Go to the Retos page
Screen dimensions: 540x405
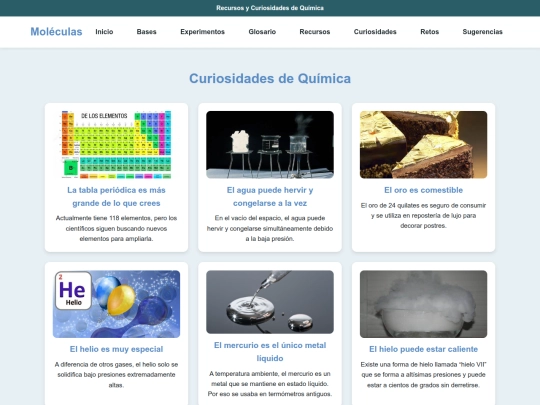pyautogui.click(x=429, y=32)
